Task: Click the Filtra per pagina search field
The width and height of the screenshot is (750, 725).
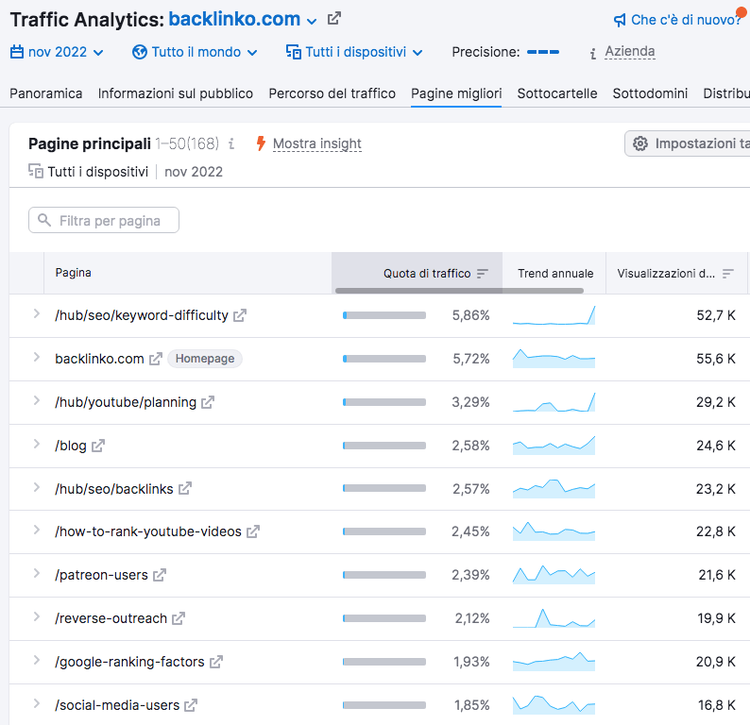Action: pos(104,220)
